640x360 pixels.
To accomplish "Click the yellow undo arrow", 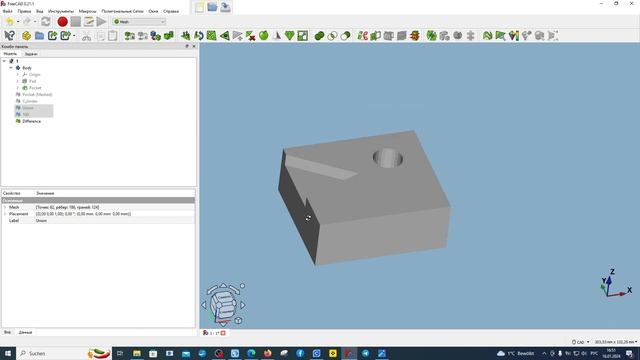I will (9, 22).
